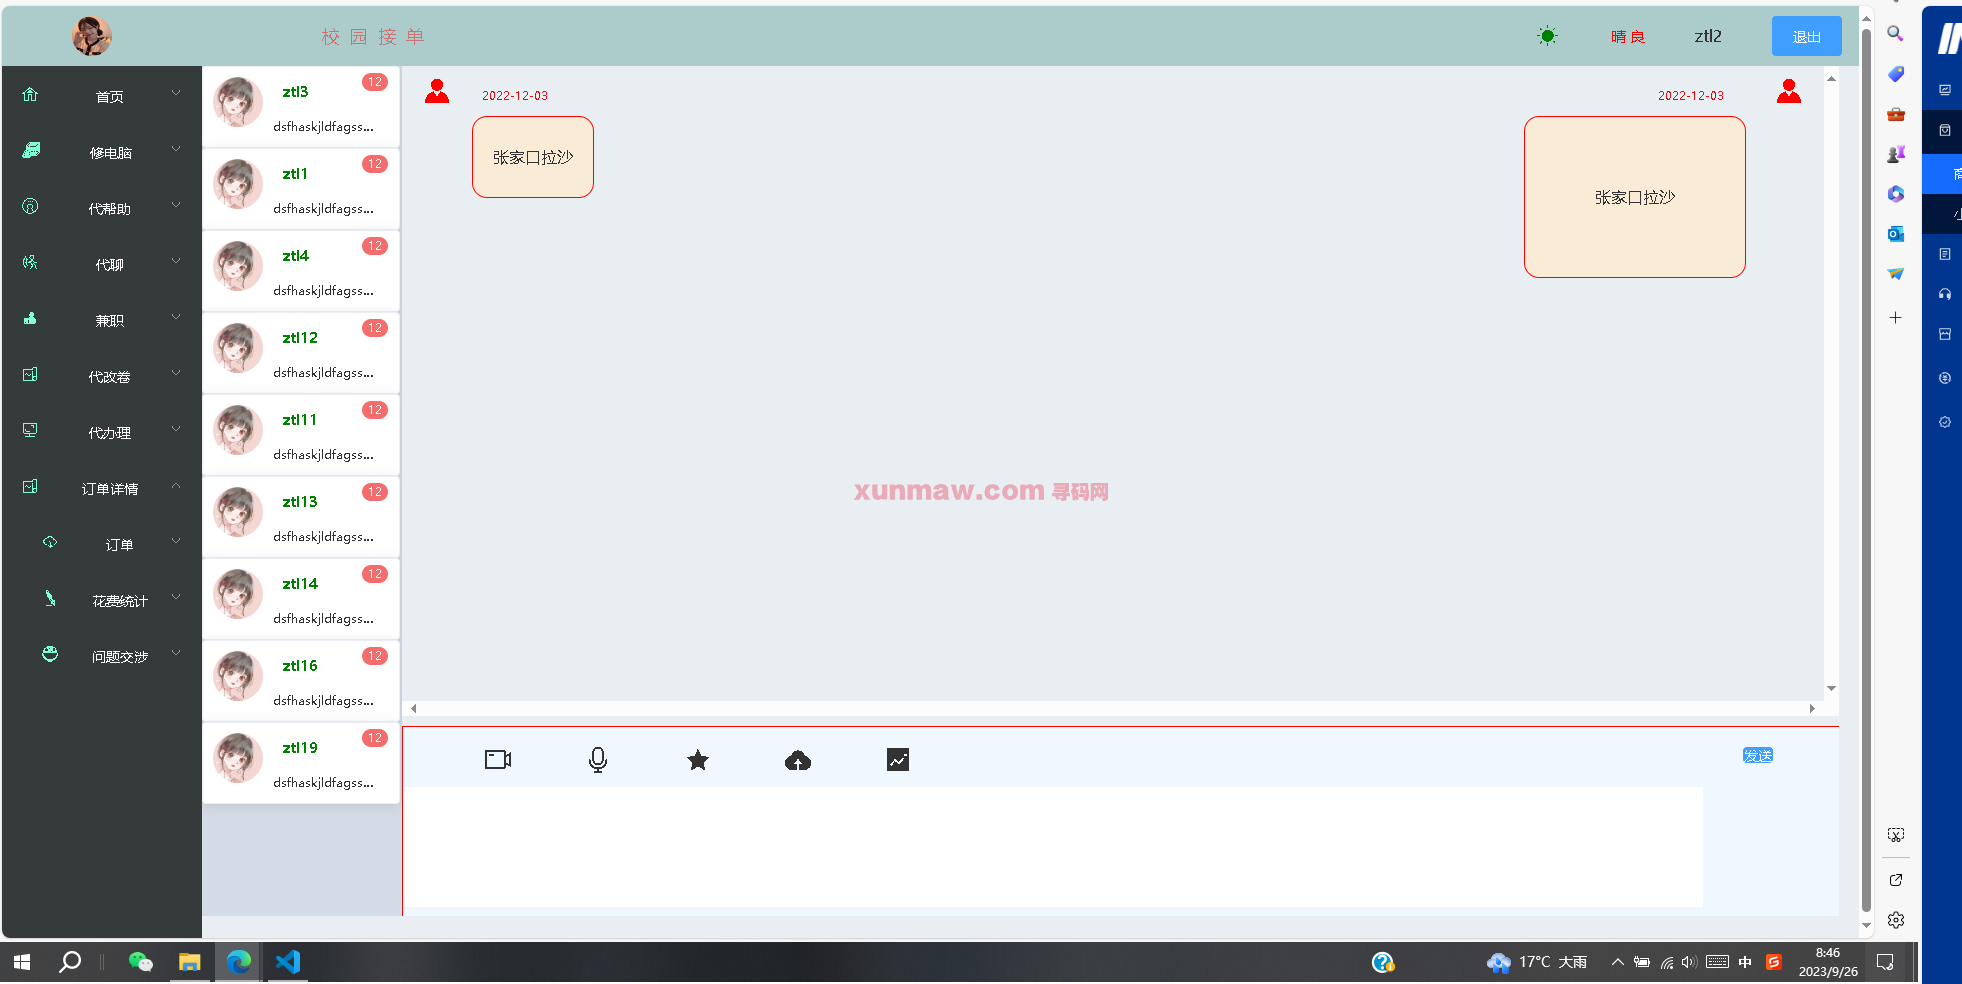Open Visual Studio Code from taskbar
The image size is (1962, 984).
click(288, 962)
